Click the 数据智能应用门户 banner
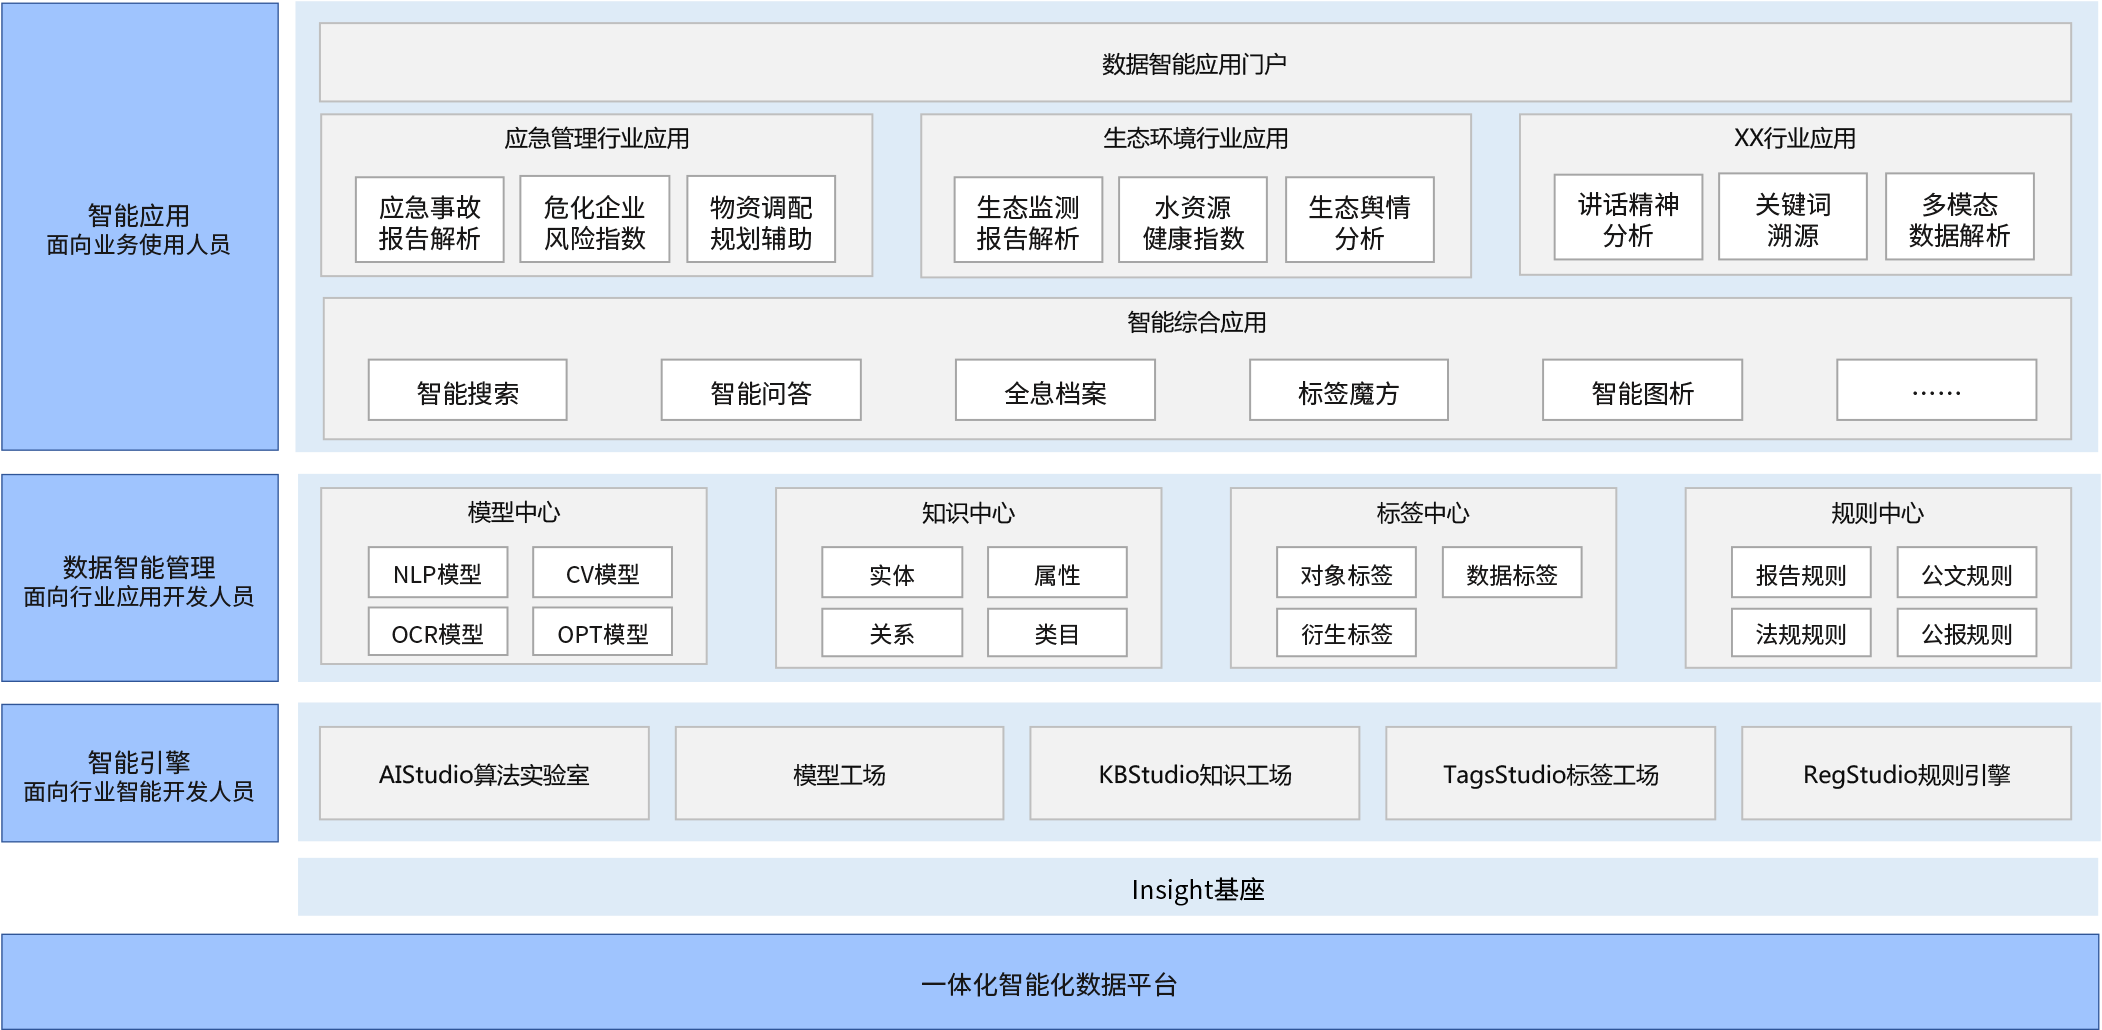Image resolution: width=2102 pixels, height=1030 pixels. [x=1194, y=61]
